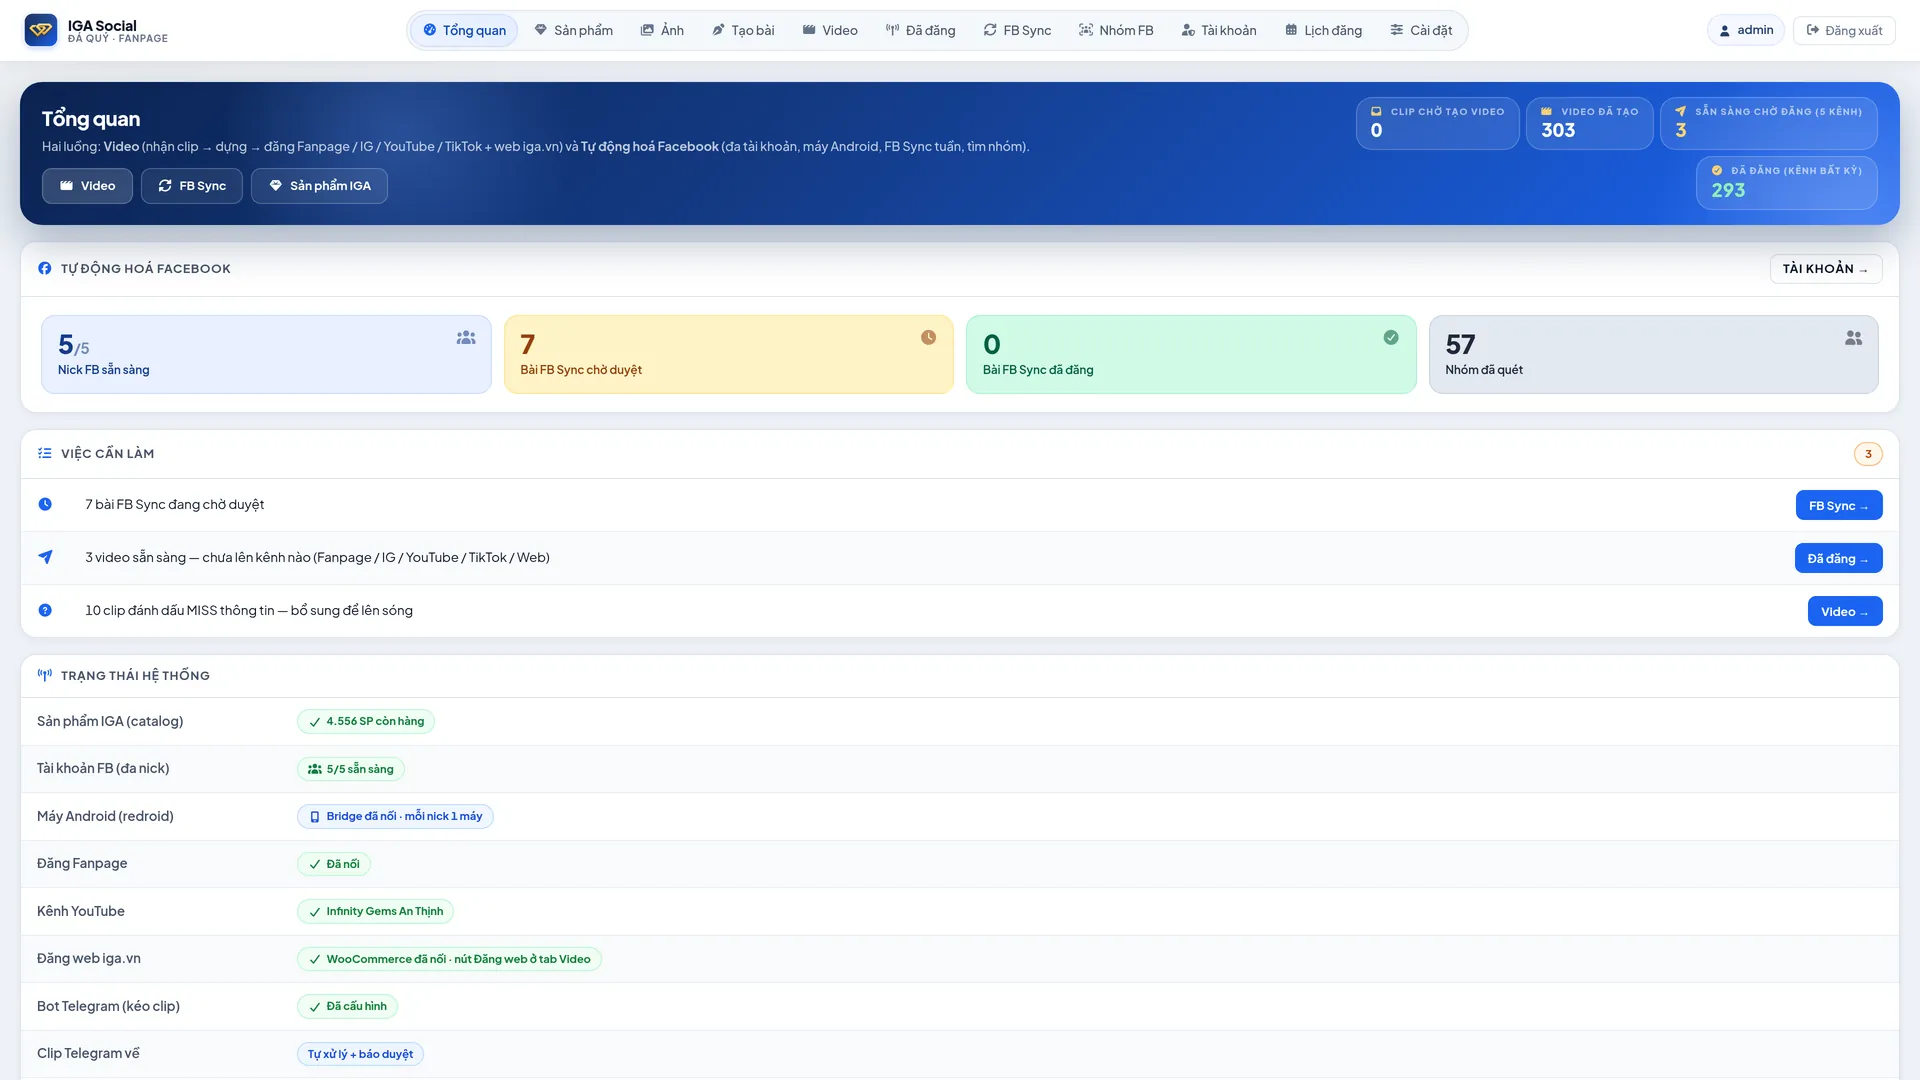Click the IGA Social logo icon
The width and height of the screenshot is (1920, 1080).
(41, 30)
